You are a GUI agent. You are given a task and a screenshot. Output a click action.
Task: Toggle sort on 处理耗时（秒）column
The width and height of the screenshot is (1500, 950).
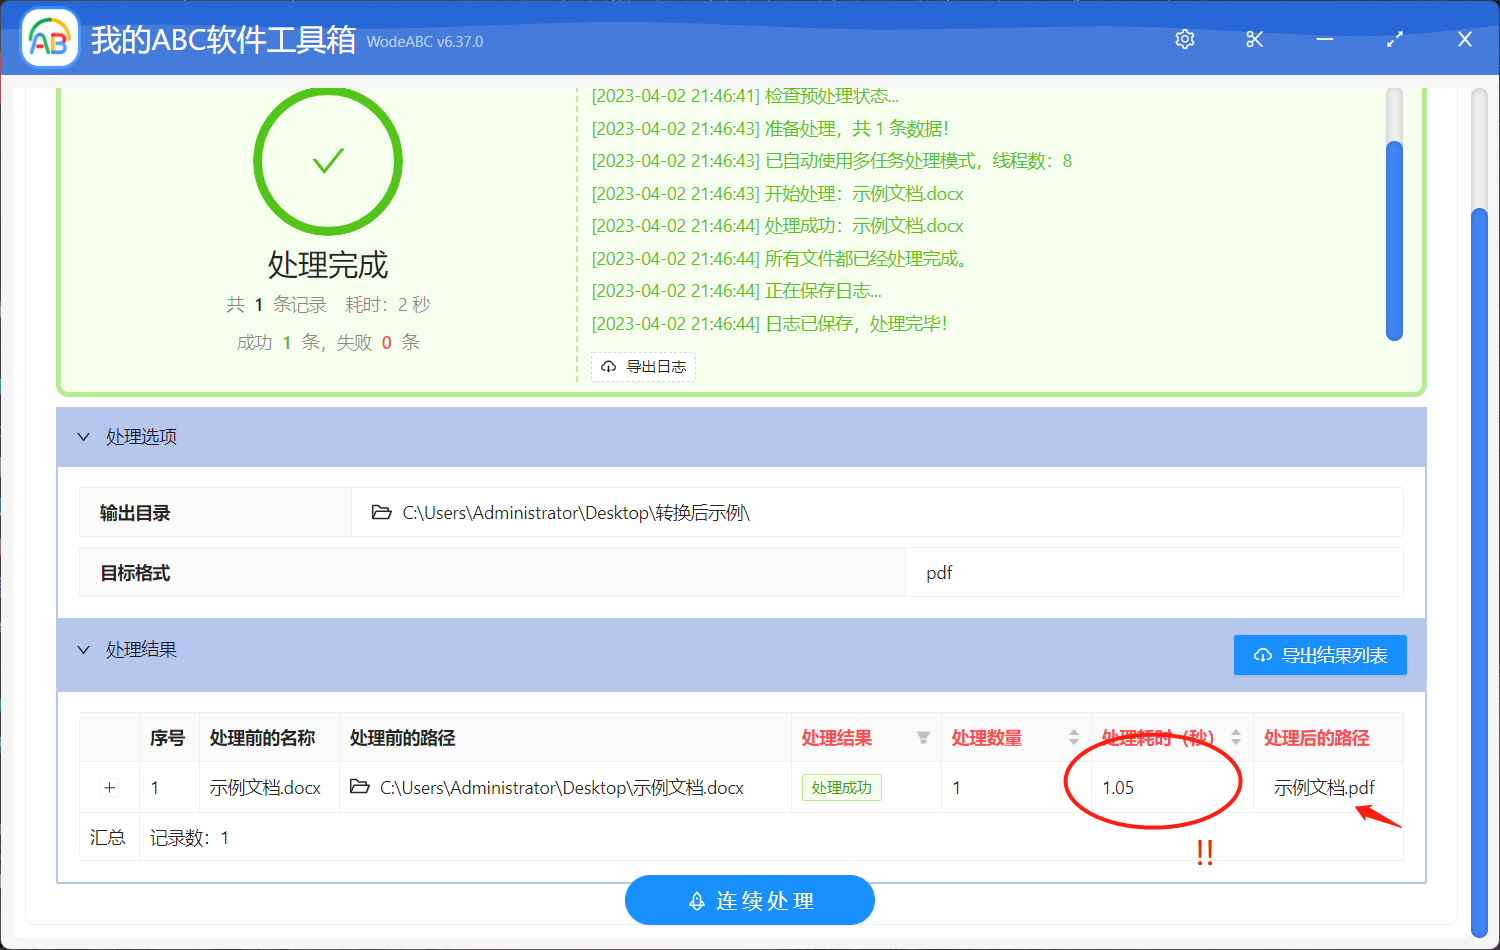point(1235,737)
